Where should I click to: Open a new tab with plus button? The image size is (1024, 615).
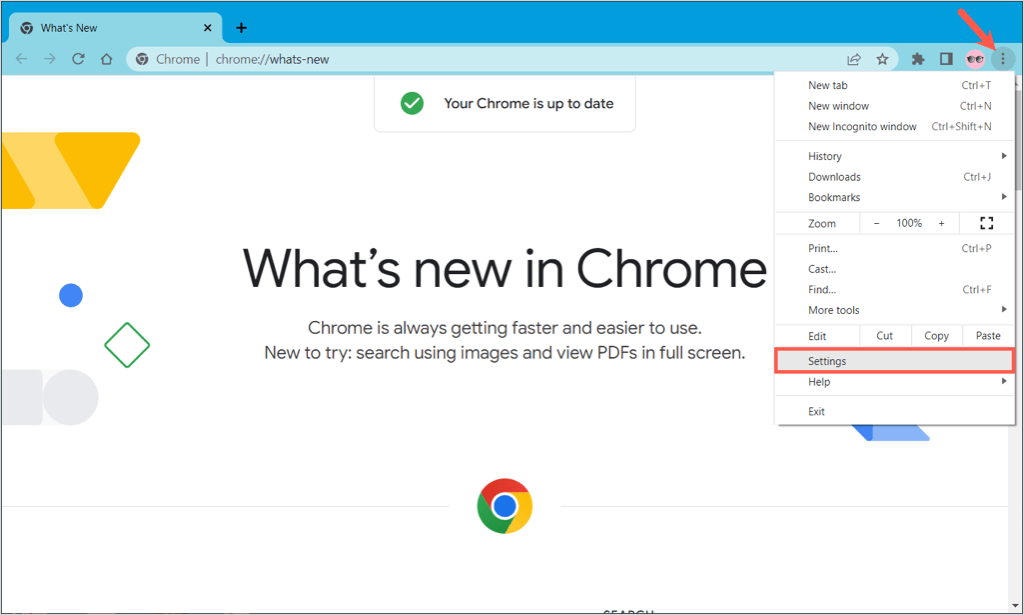click(242, 27)
